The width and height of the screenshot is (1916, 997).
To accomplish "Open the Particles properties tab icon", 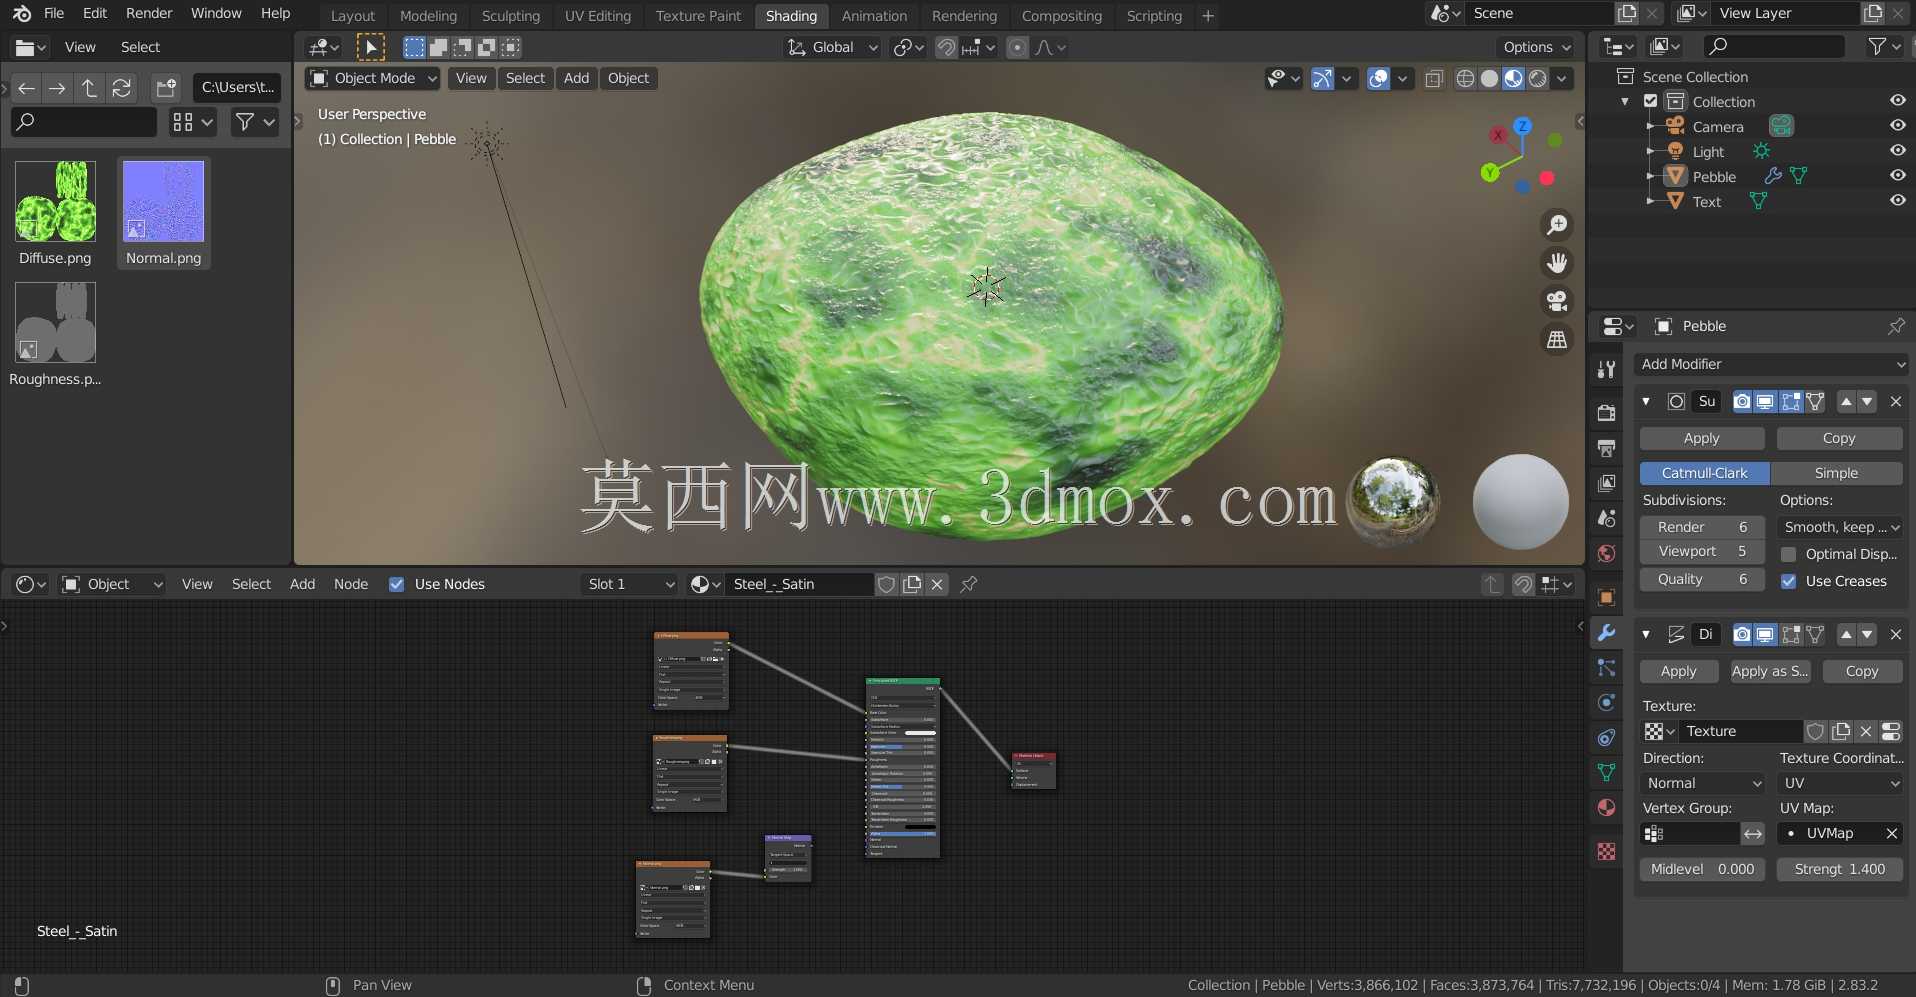I will 1606,667.
